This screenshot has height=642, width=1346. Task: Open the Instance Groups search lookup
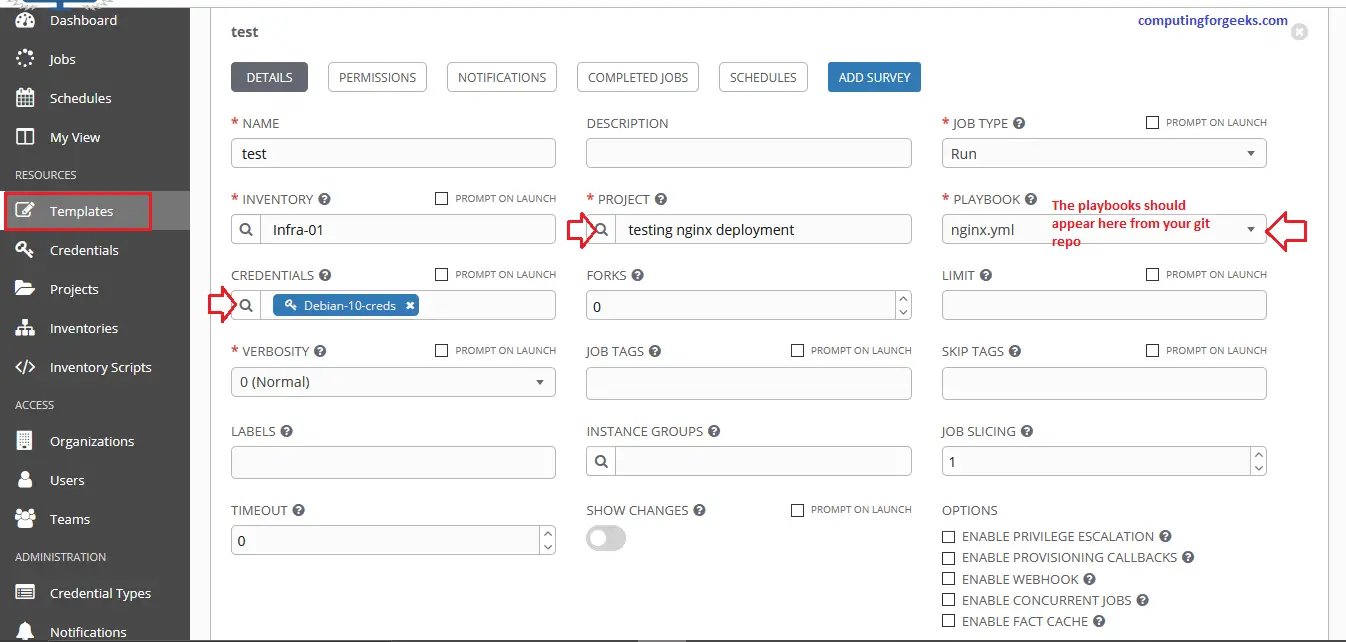(x=601, y=461)
